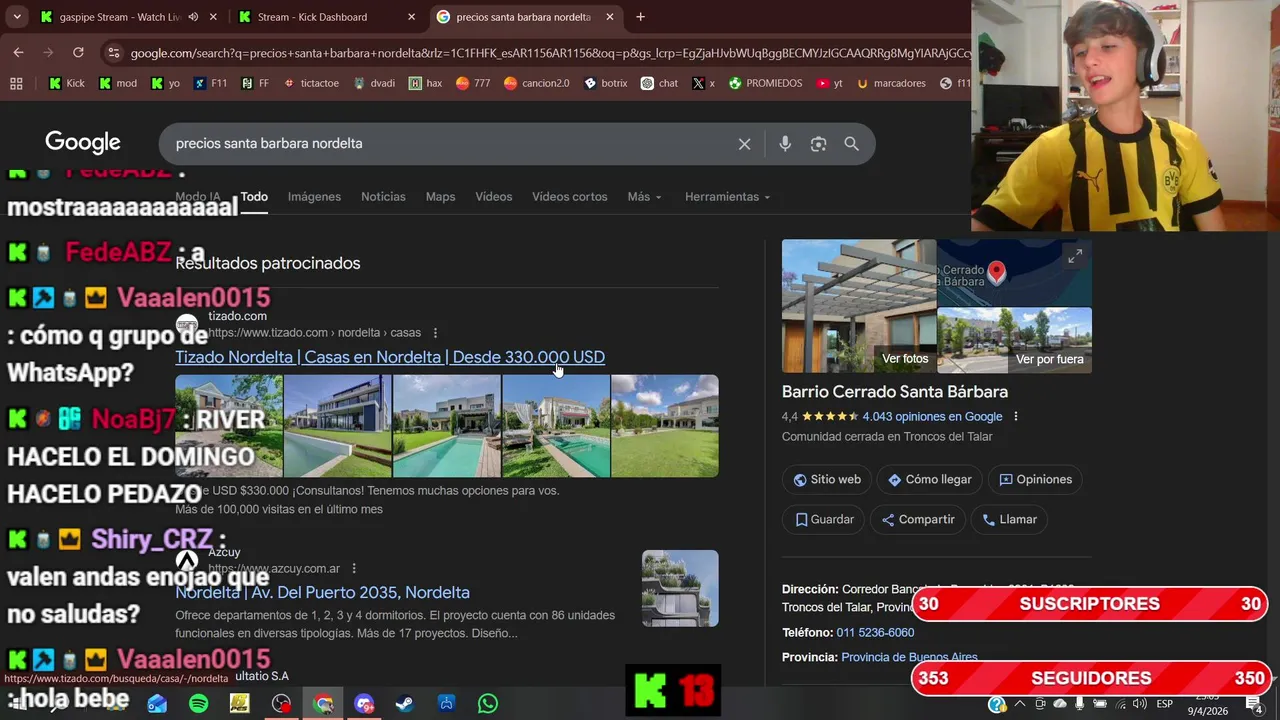Viewport: 1280px width, 720px height.
Task: Open the bookmarks apps grid icon
Action: (16, 83)
